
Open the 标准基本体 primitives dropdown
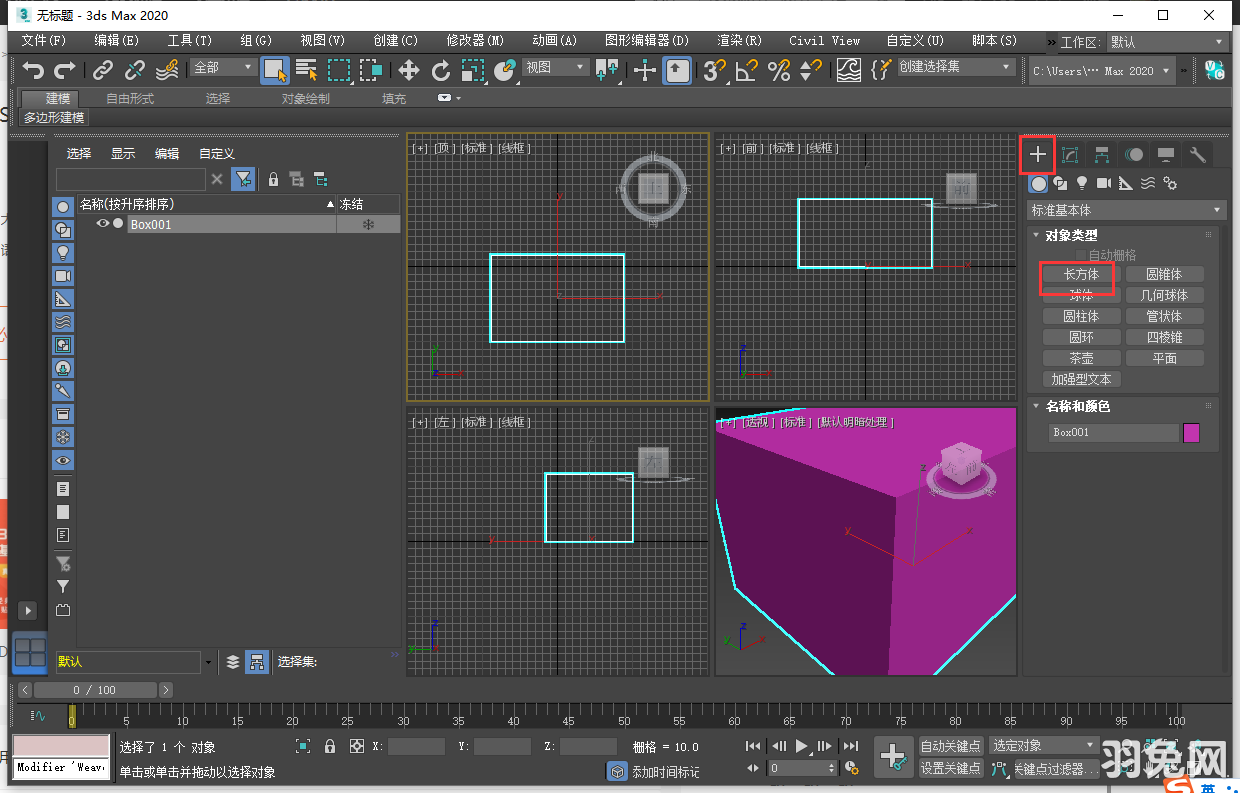(1125, 209)
